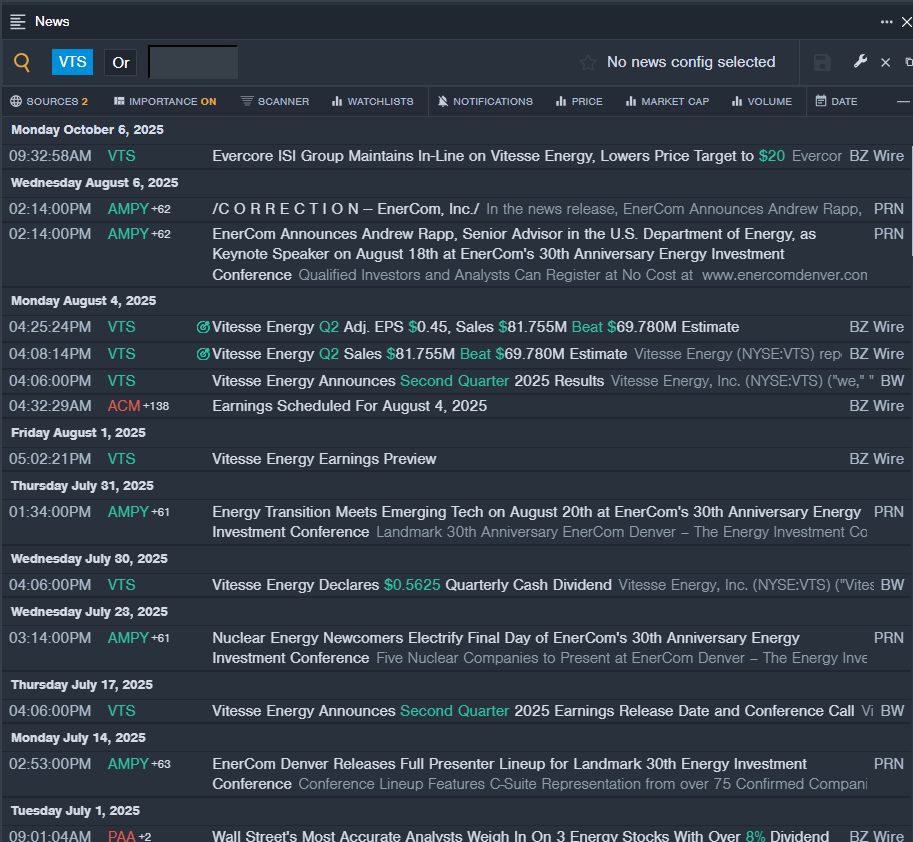This screenshot has height=842, width=913.
Task: Click the VTS ticker tag in search
Action: 72,62
